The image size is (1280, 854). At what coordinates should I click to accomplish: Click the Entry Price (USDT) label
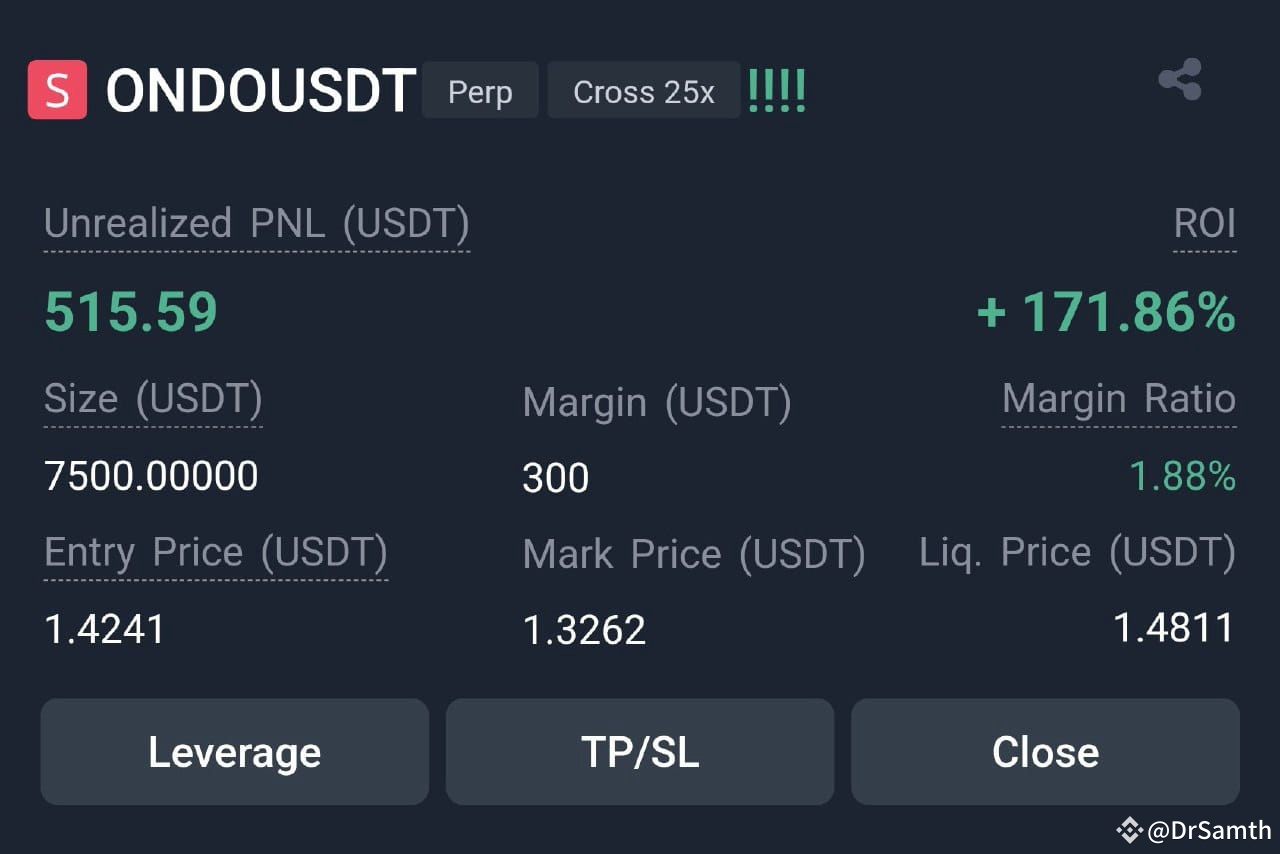(x=214, y=552)
